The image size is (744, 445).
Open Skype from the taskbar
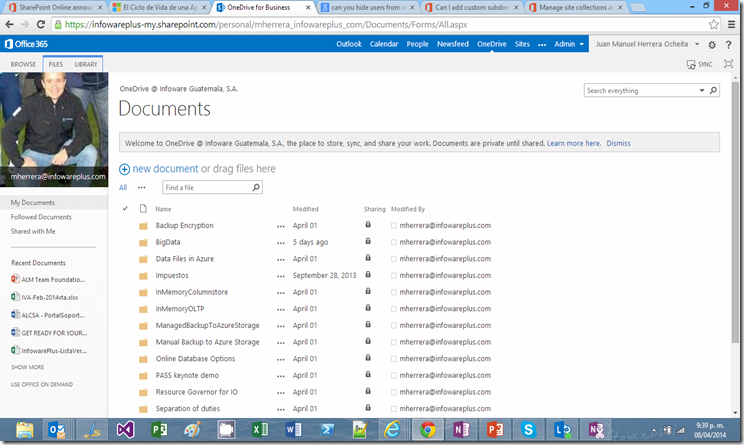tap(528, 430)
